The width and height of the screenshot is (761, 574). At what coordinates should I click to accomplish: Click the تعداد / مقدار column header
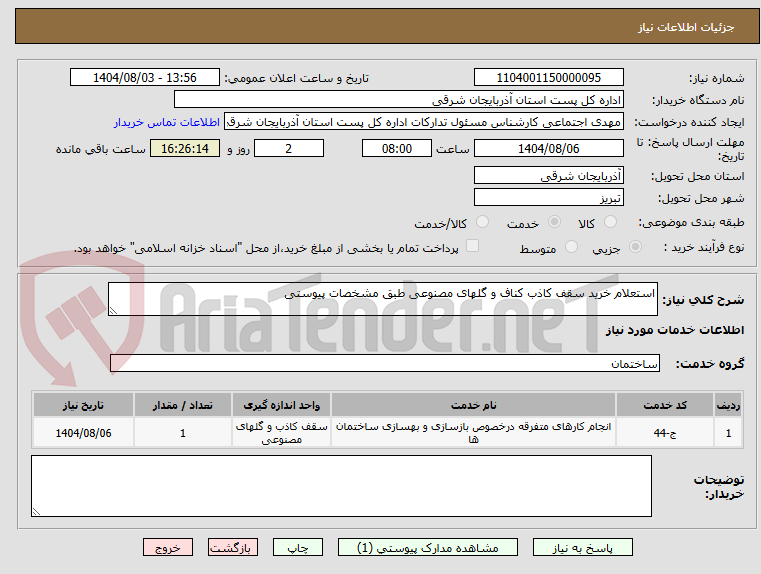pos(182,405)
